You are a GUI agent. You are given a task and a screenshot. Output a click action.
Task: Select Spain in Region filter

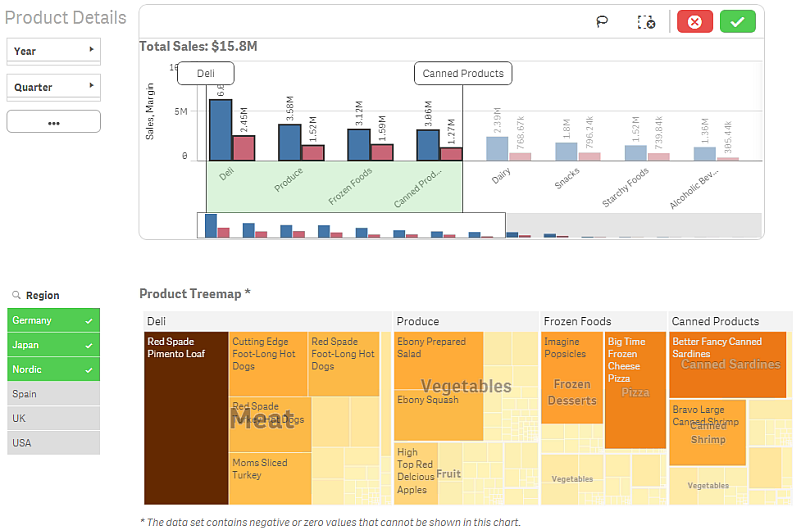click(x=53, y=394)
